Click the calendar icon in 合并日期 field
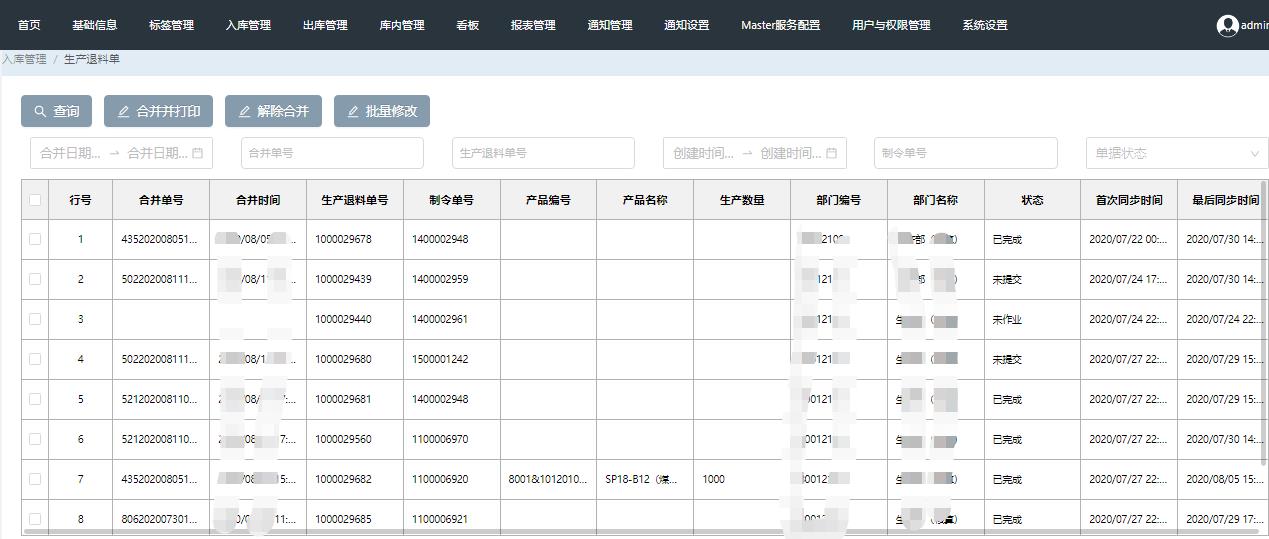Viewport: 1269px width, 539px height. (198, 153)
